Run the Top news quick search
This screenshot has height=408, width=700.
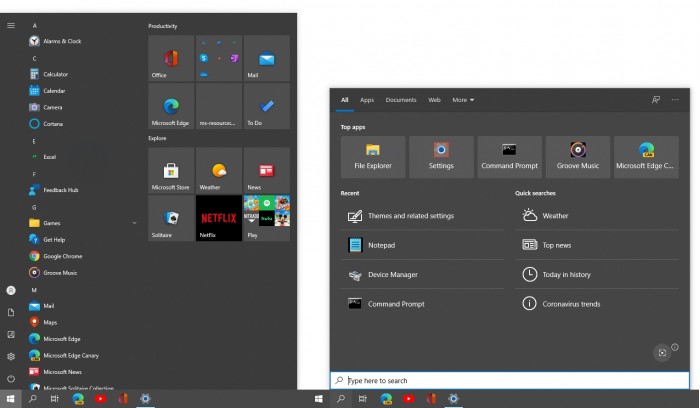597,245
